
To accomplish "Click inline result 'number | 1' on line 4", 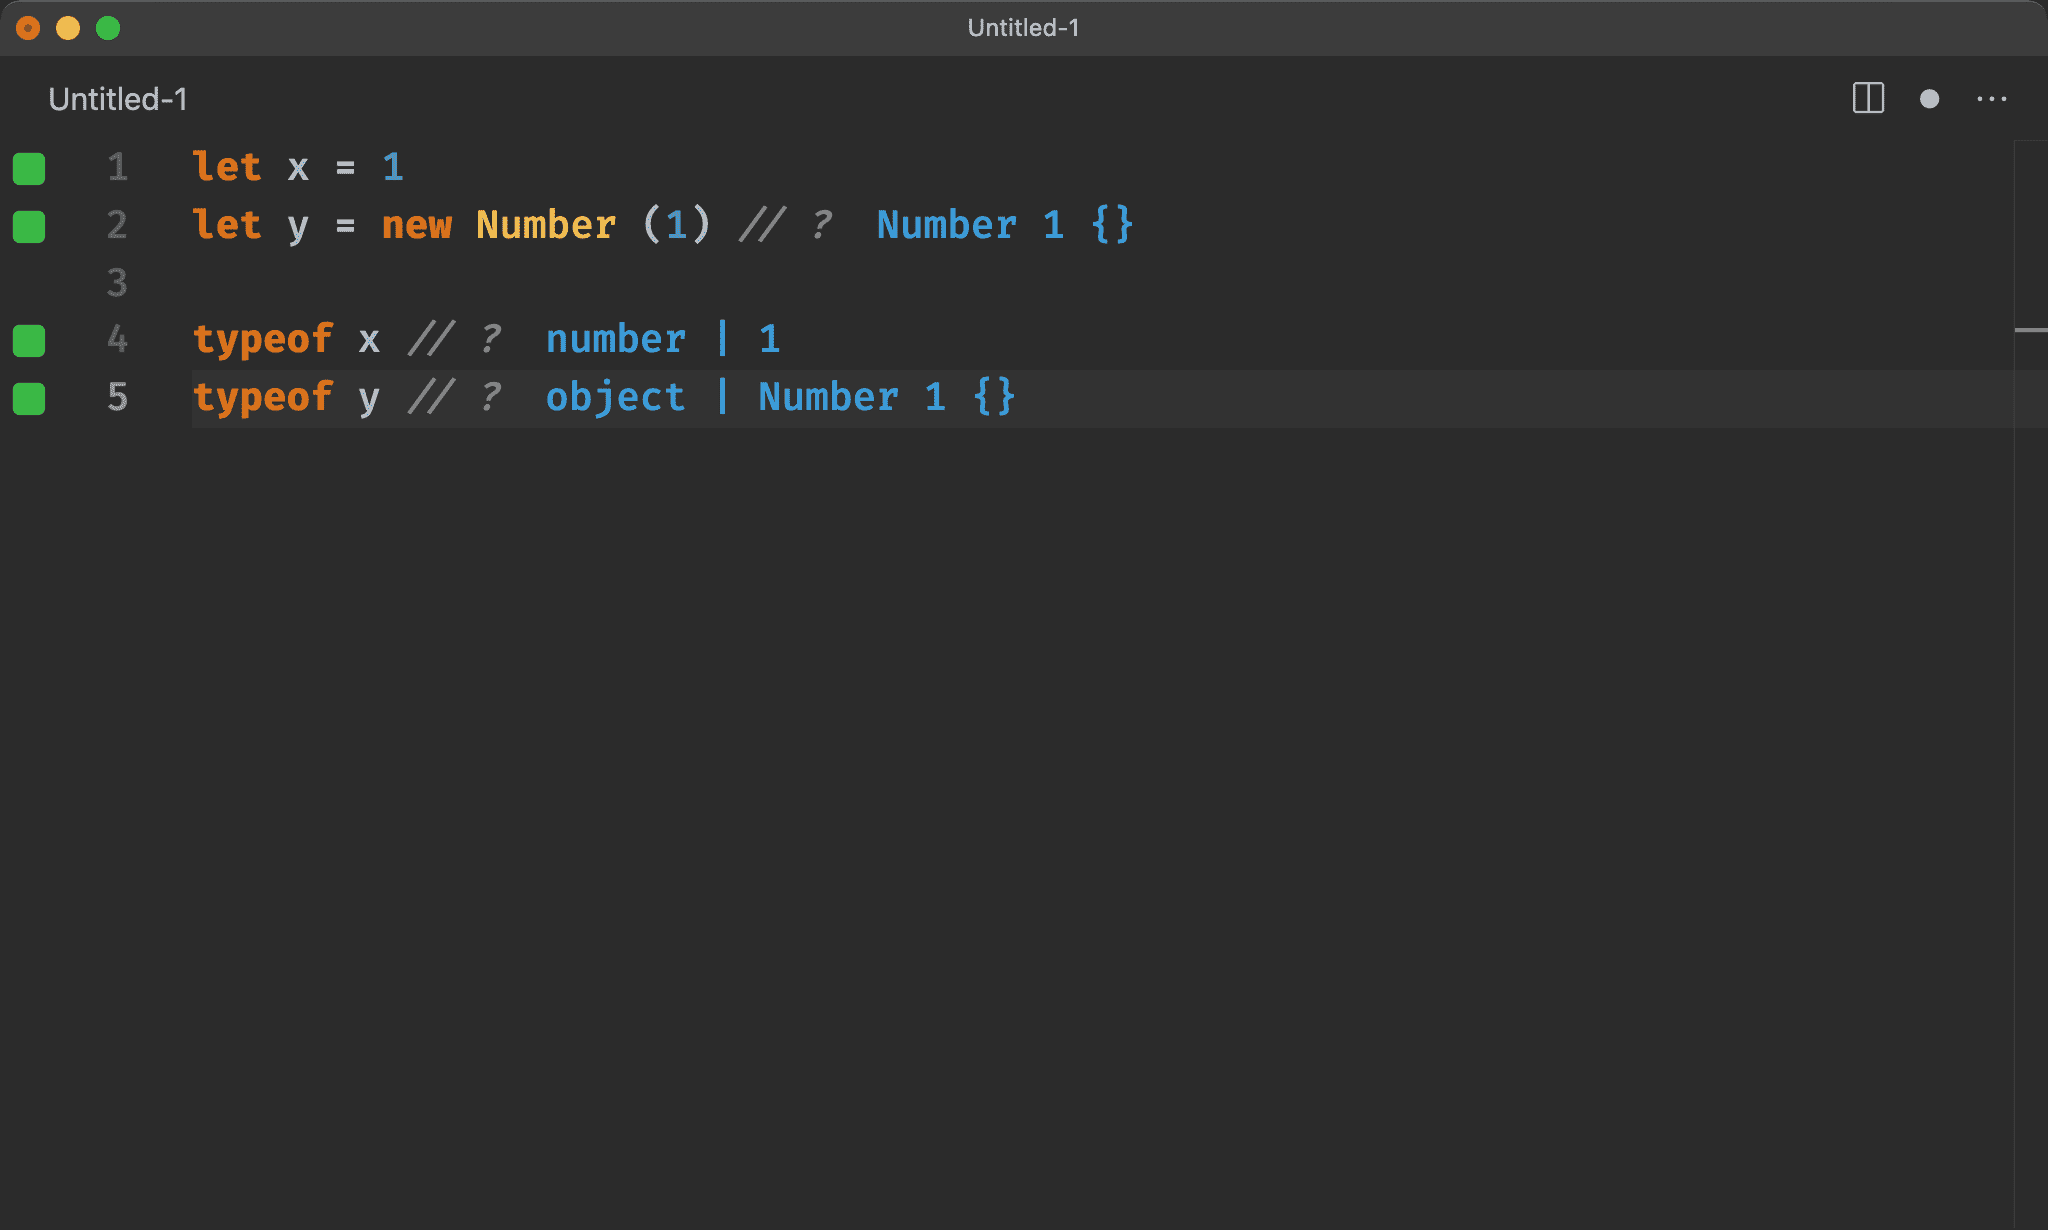I will click(662, 340).
